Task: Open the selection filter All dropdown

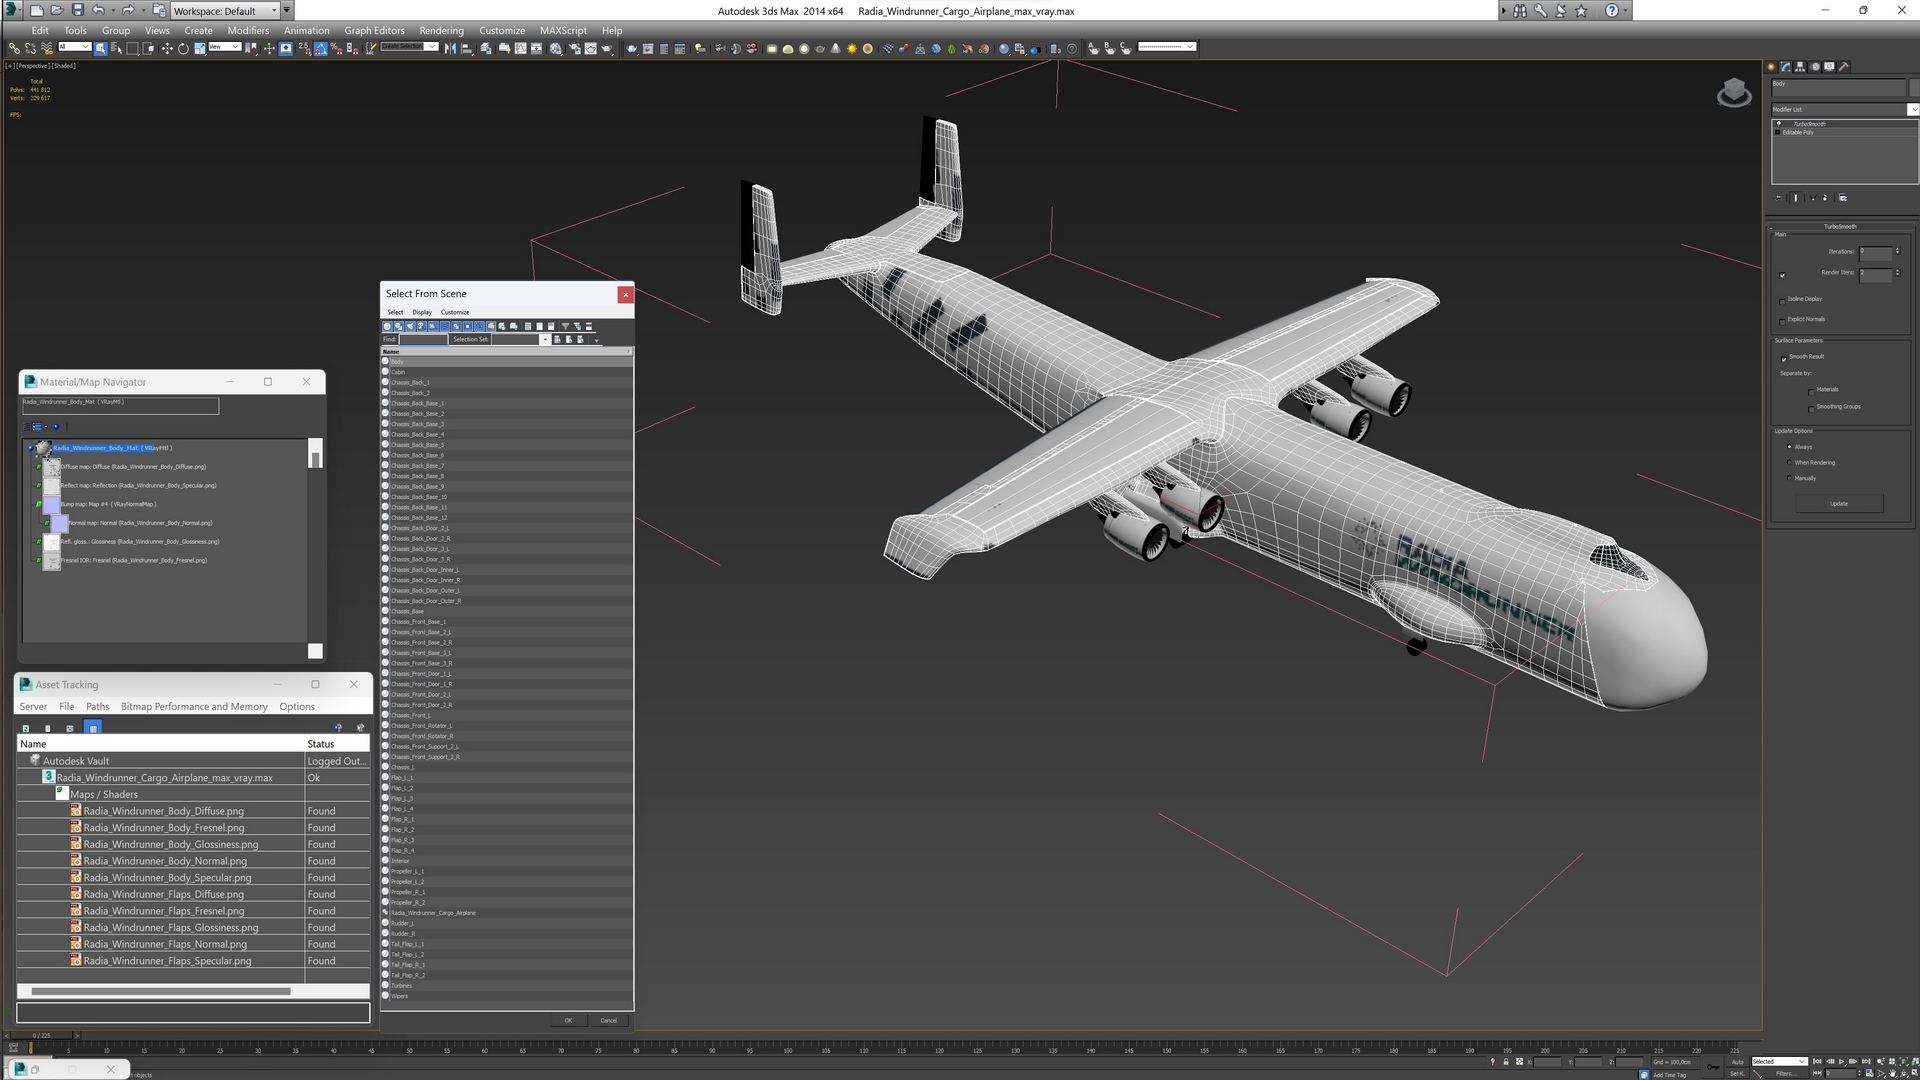Action: pos(75,46)
